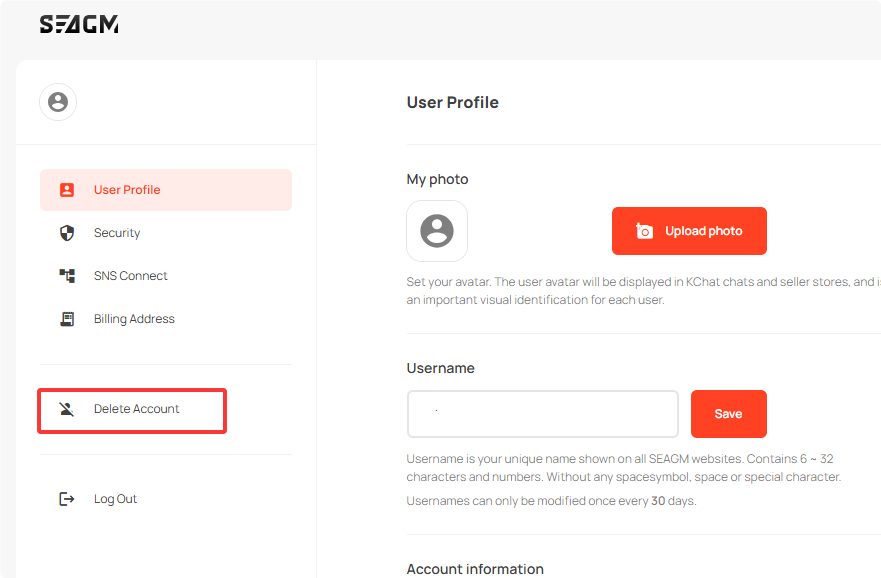Viewport: 881px width, 578px height.
Task: Click the SNS Connect network icon
Action: pos(67,276)
